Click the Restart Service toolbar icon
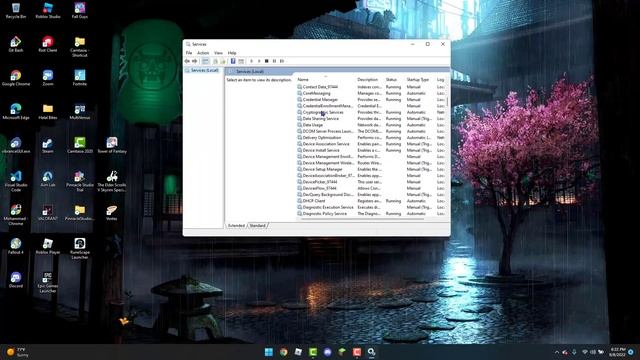 click(x=282, y=61)
